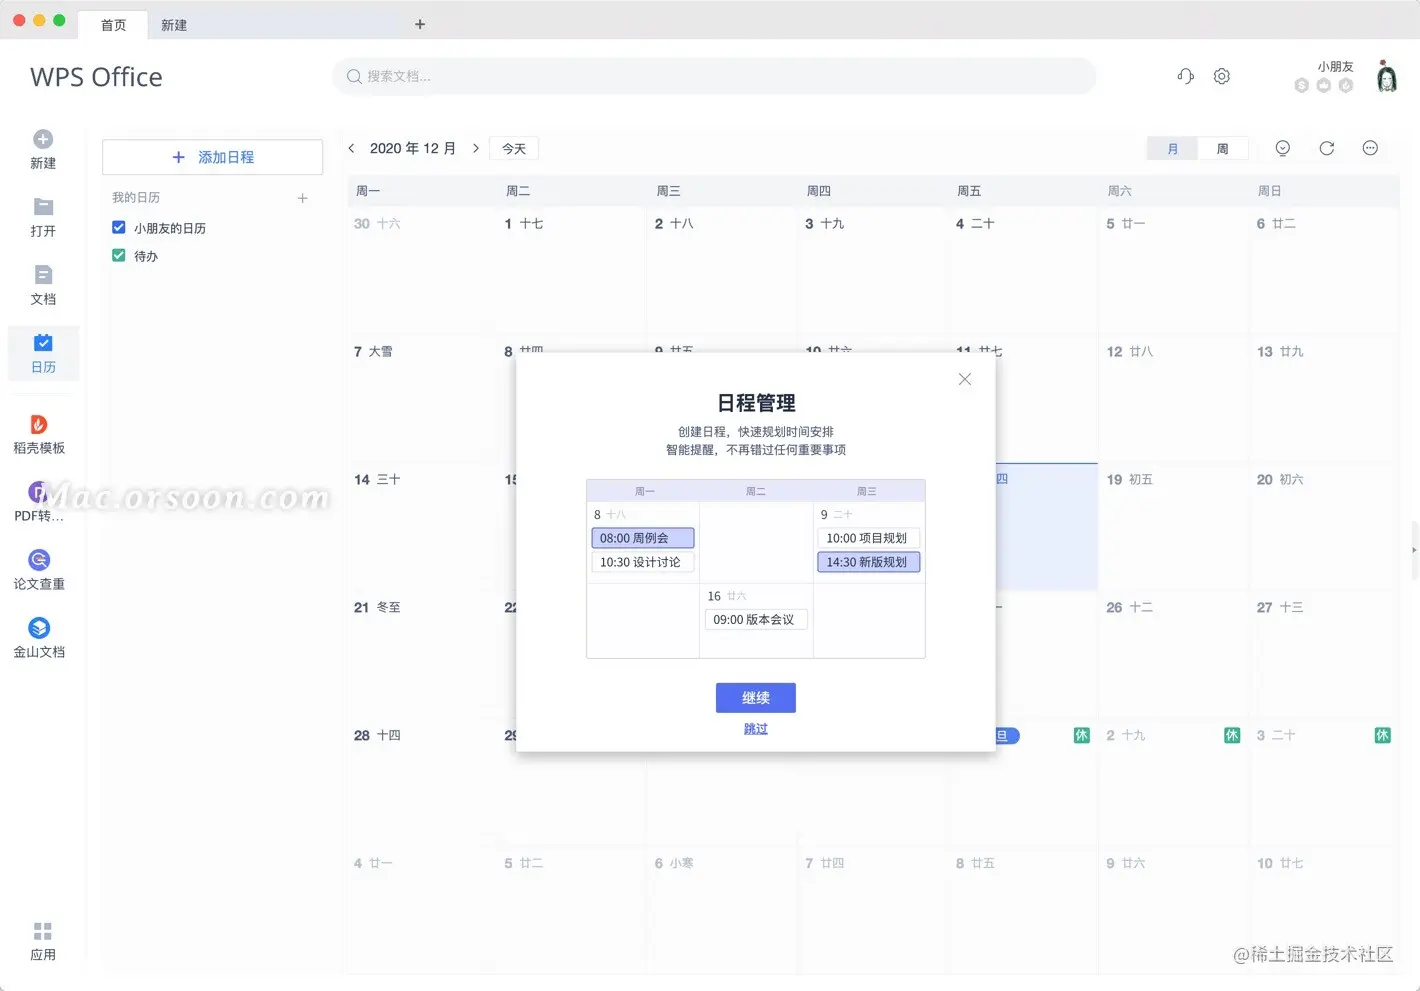Select December 3 十九 cell
This screenshot has height=991, width=1420.
(872, 270)
